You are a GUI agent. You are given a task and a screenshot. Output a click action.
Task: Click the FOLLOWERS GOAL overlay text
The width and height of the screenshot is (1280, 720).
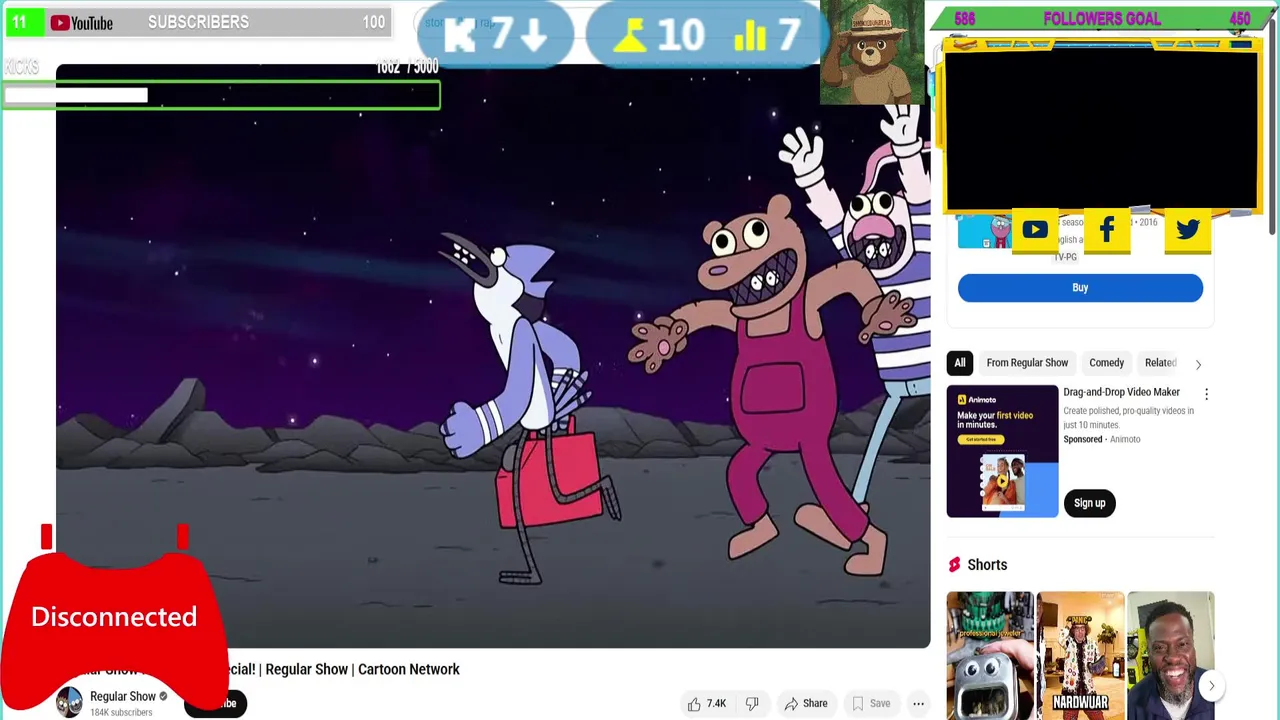[x=1102, y=19]
